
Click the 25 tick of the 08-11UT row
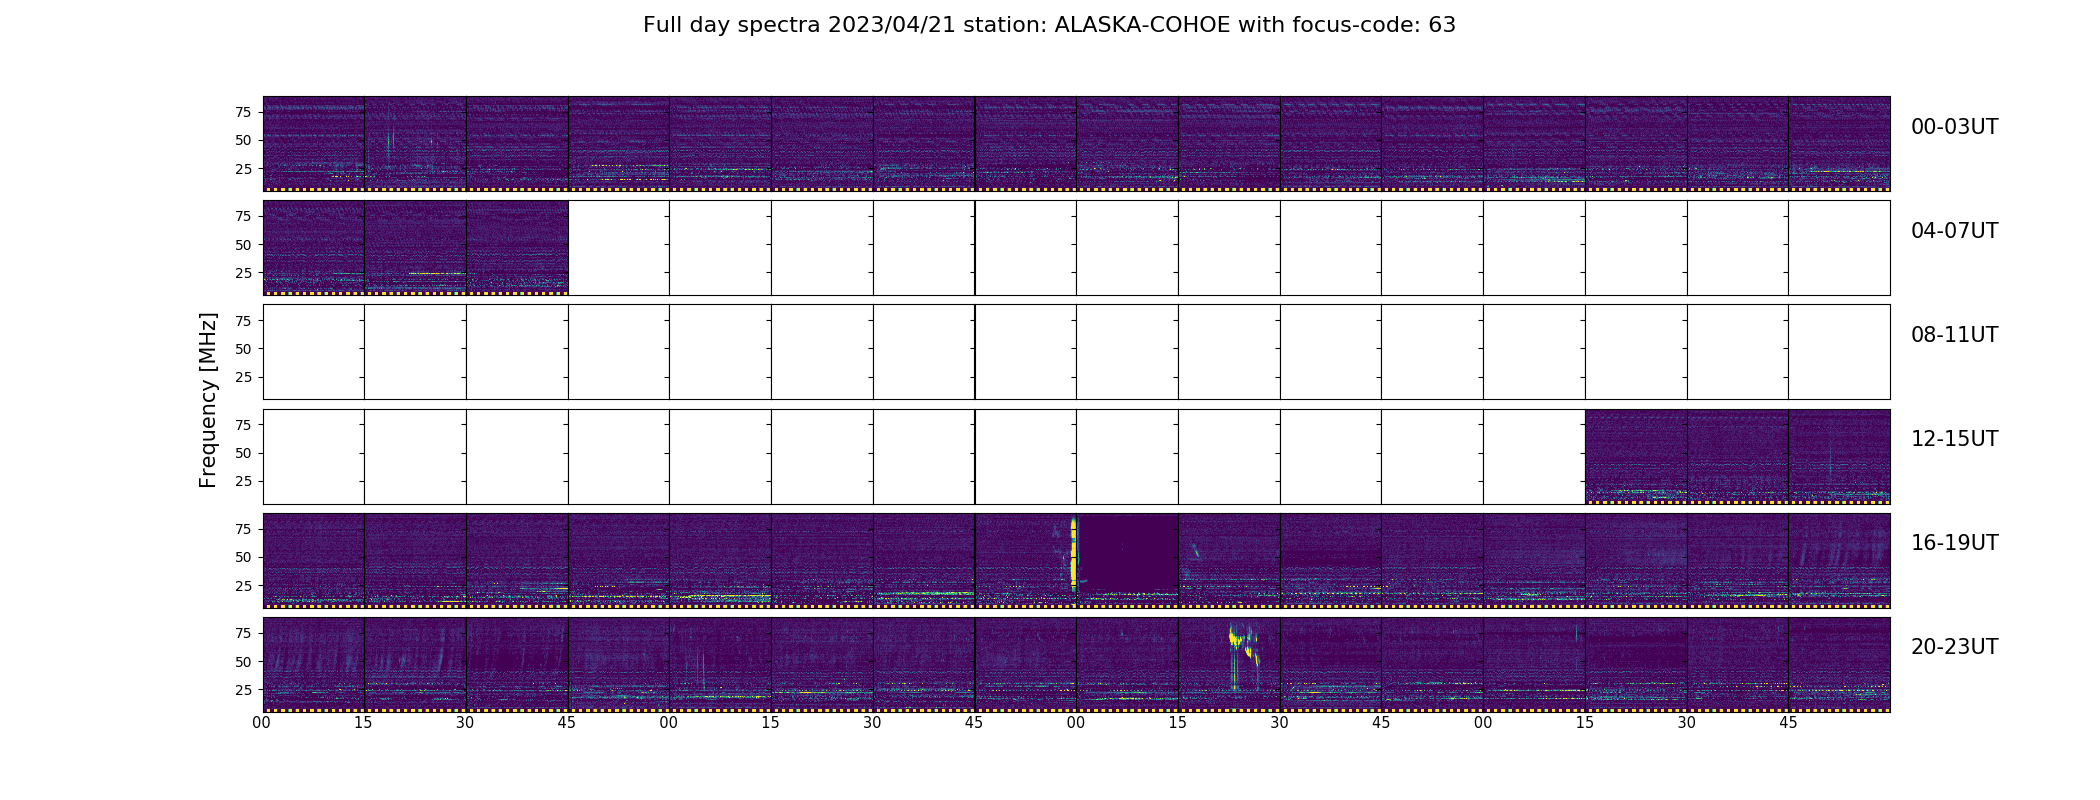243,377
